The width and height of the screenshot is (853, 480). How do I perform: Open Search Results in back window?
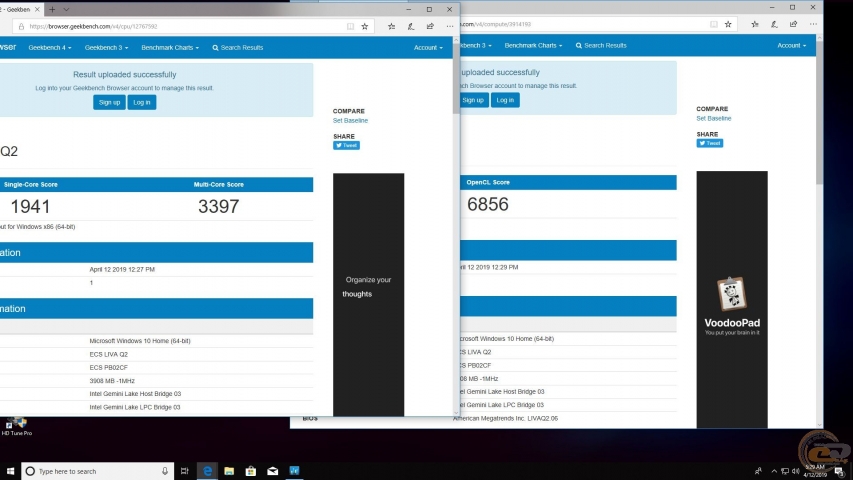pos(601,46)
